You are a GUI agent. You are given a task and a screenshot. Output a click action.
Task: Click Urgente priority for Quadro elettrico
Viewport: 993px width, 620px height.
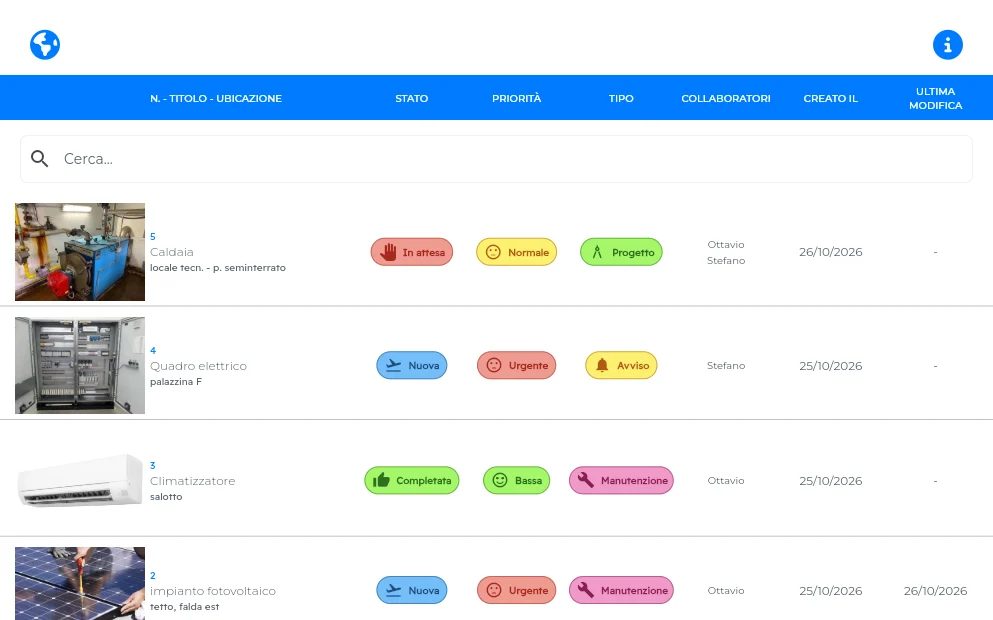click(x=517, y=365)
